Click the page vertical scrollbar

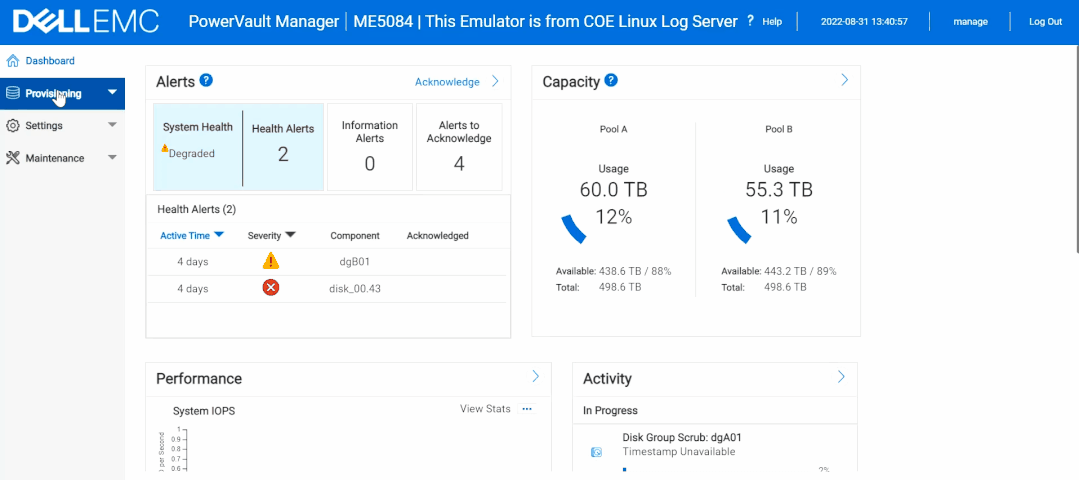pos(1076,148)
